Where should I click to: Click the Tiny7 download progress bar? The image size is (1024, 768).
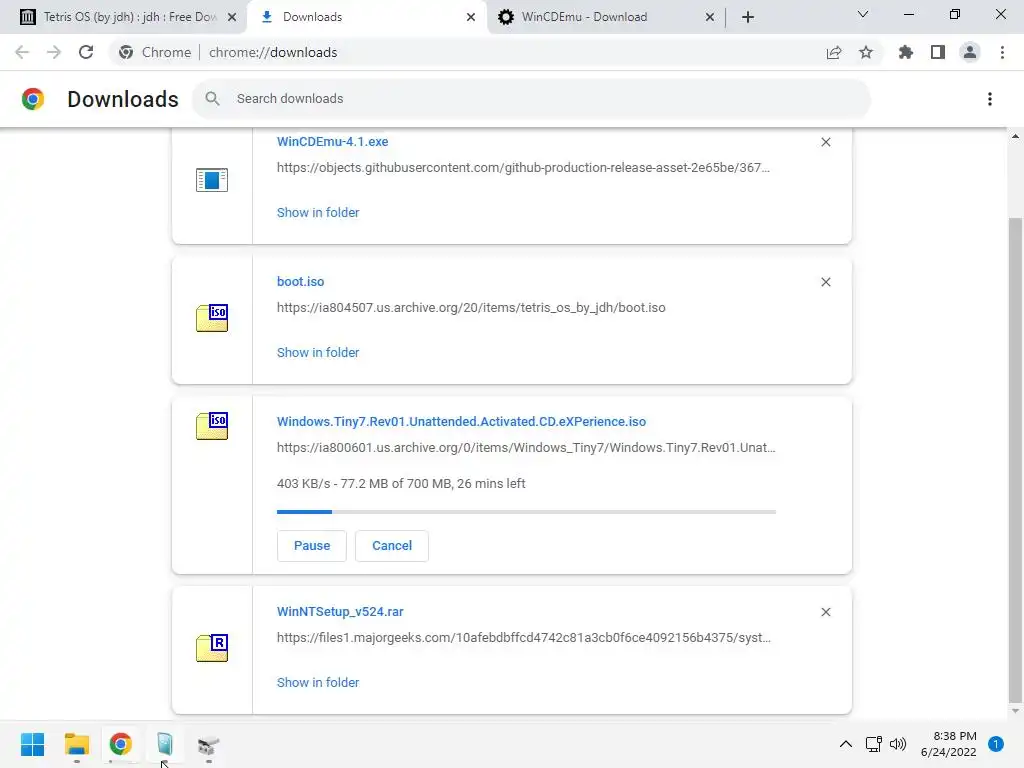pos(526,512)
